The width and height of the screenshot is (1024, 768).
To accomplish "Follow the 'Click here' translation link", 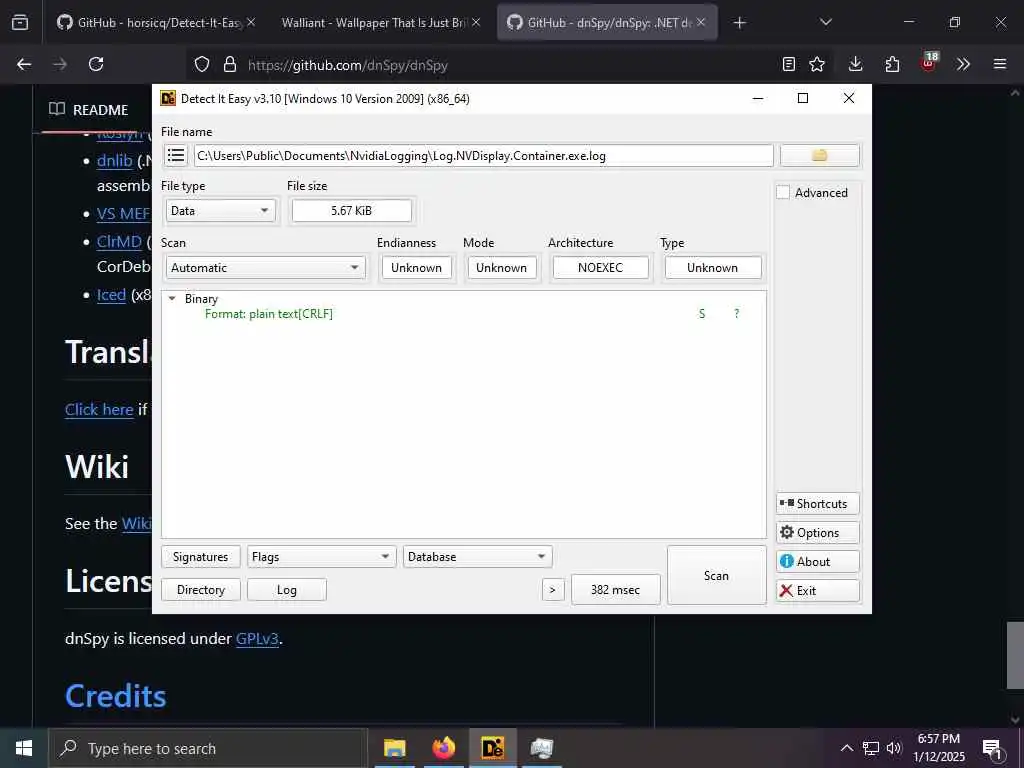I will coord(99,409).
